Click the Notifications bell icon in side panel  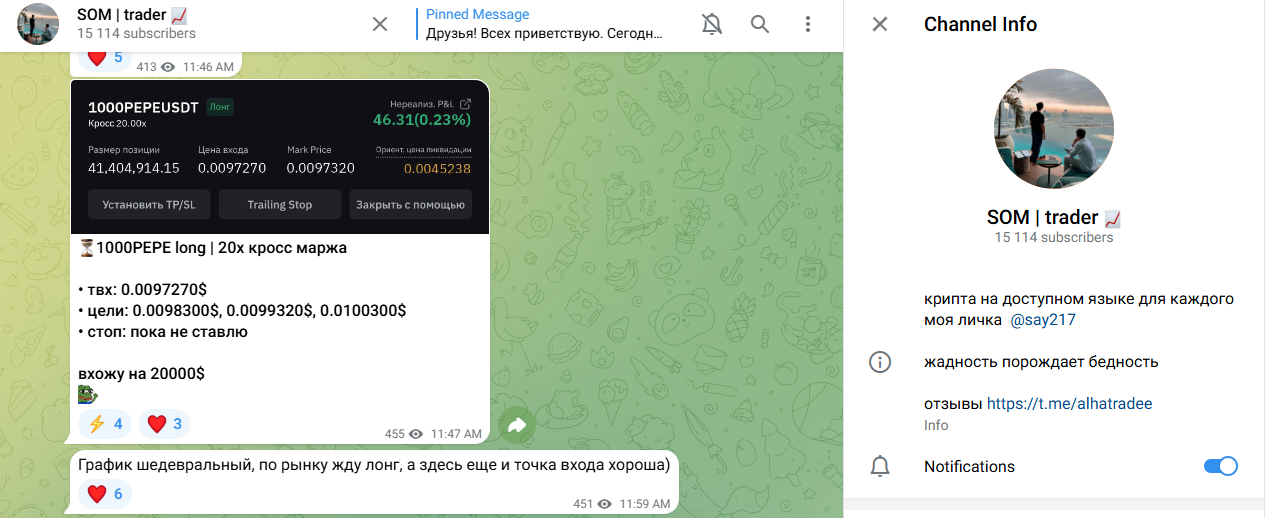click(x=880, y=466)
